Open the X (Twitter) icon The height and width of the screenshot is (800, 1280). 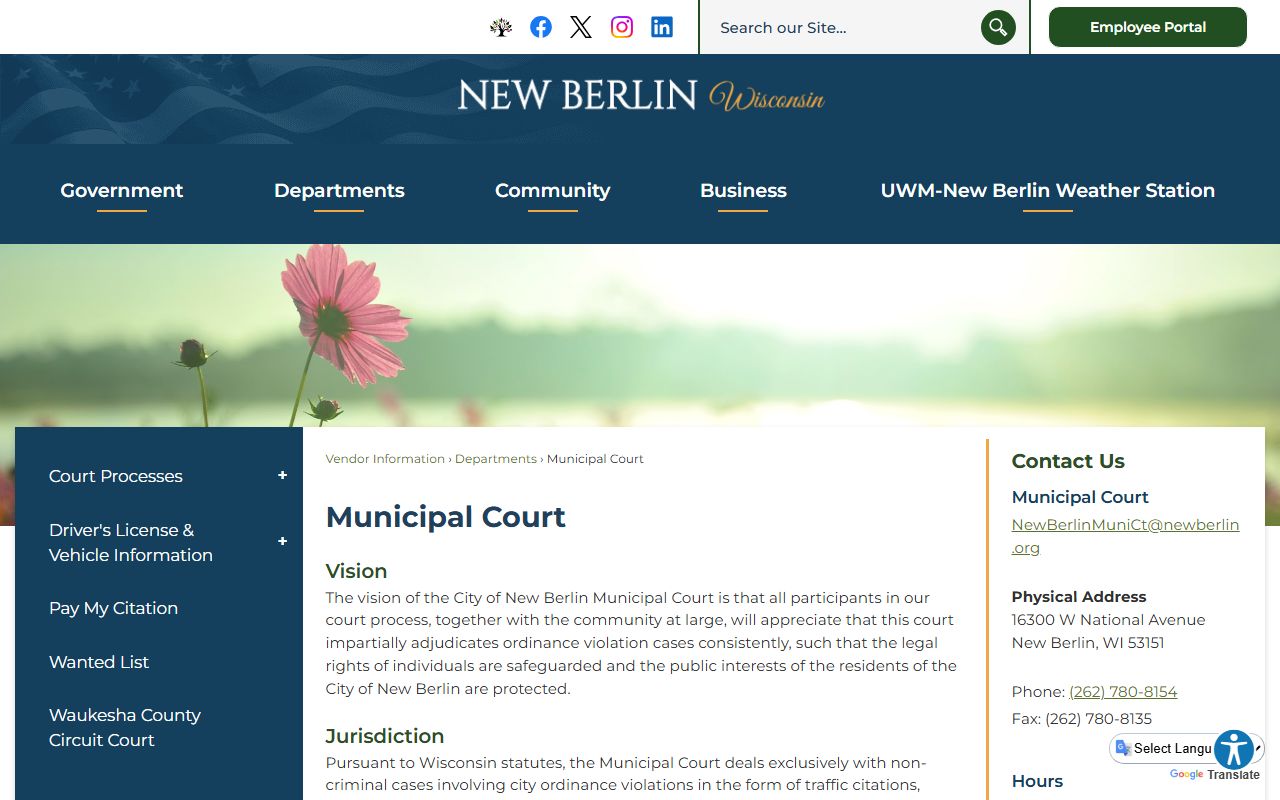[x=581, y=27]
